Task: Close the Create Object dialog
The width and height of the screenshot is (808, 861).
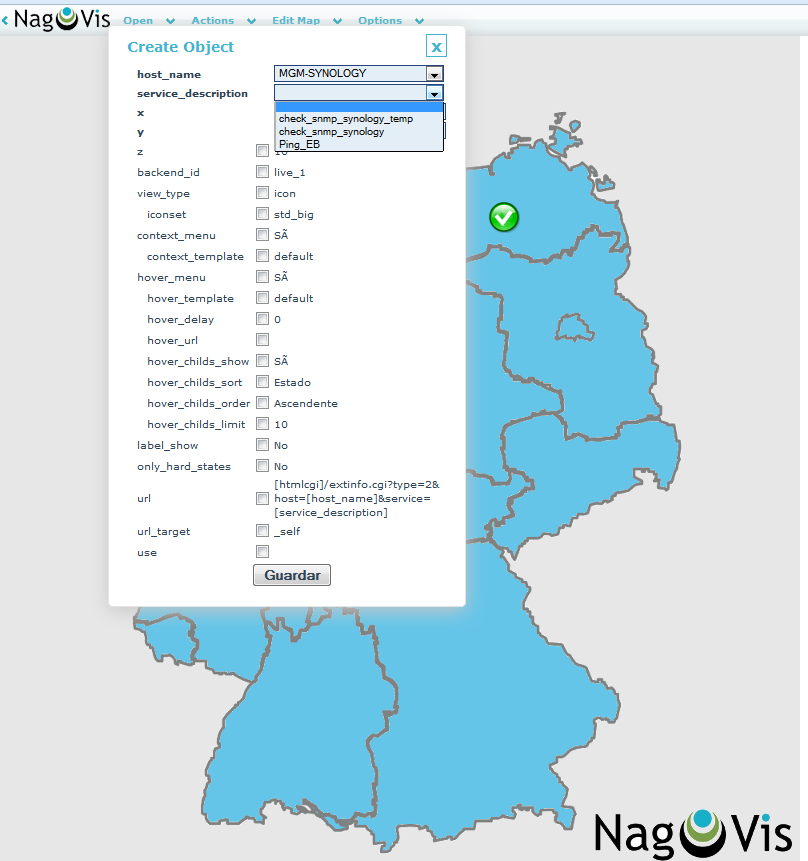Action: (436, 46)
